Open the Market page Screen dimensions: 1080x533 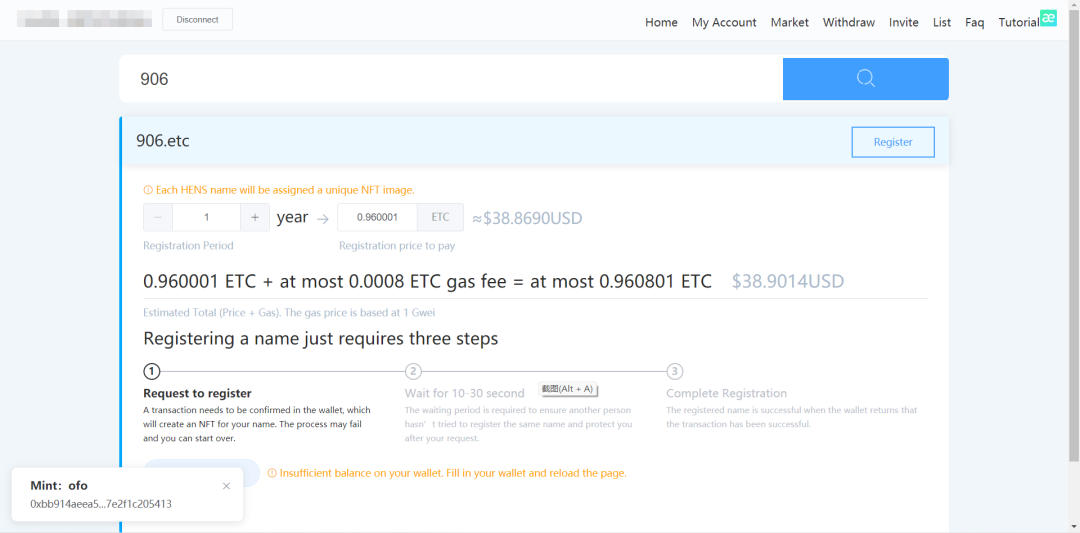[789, 22]
